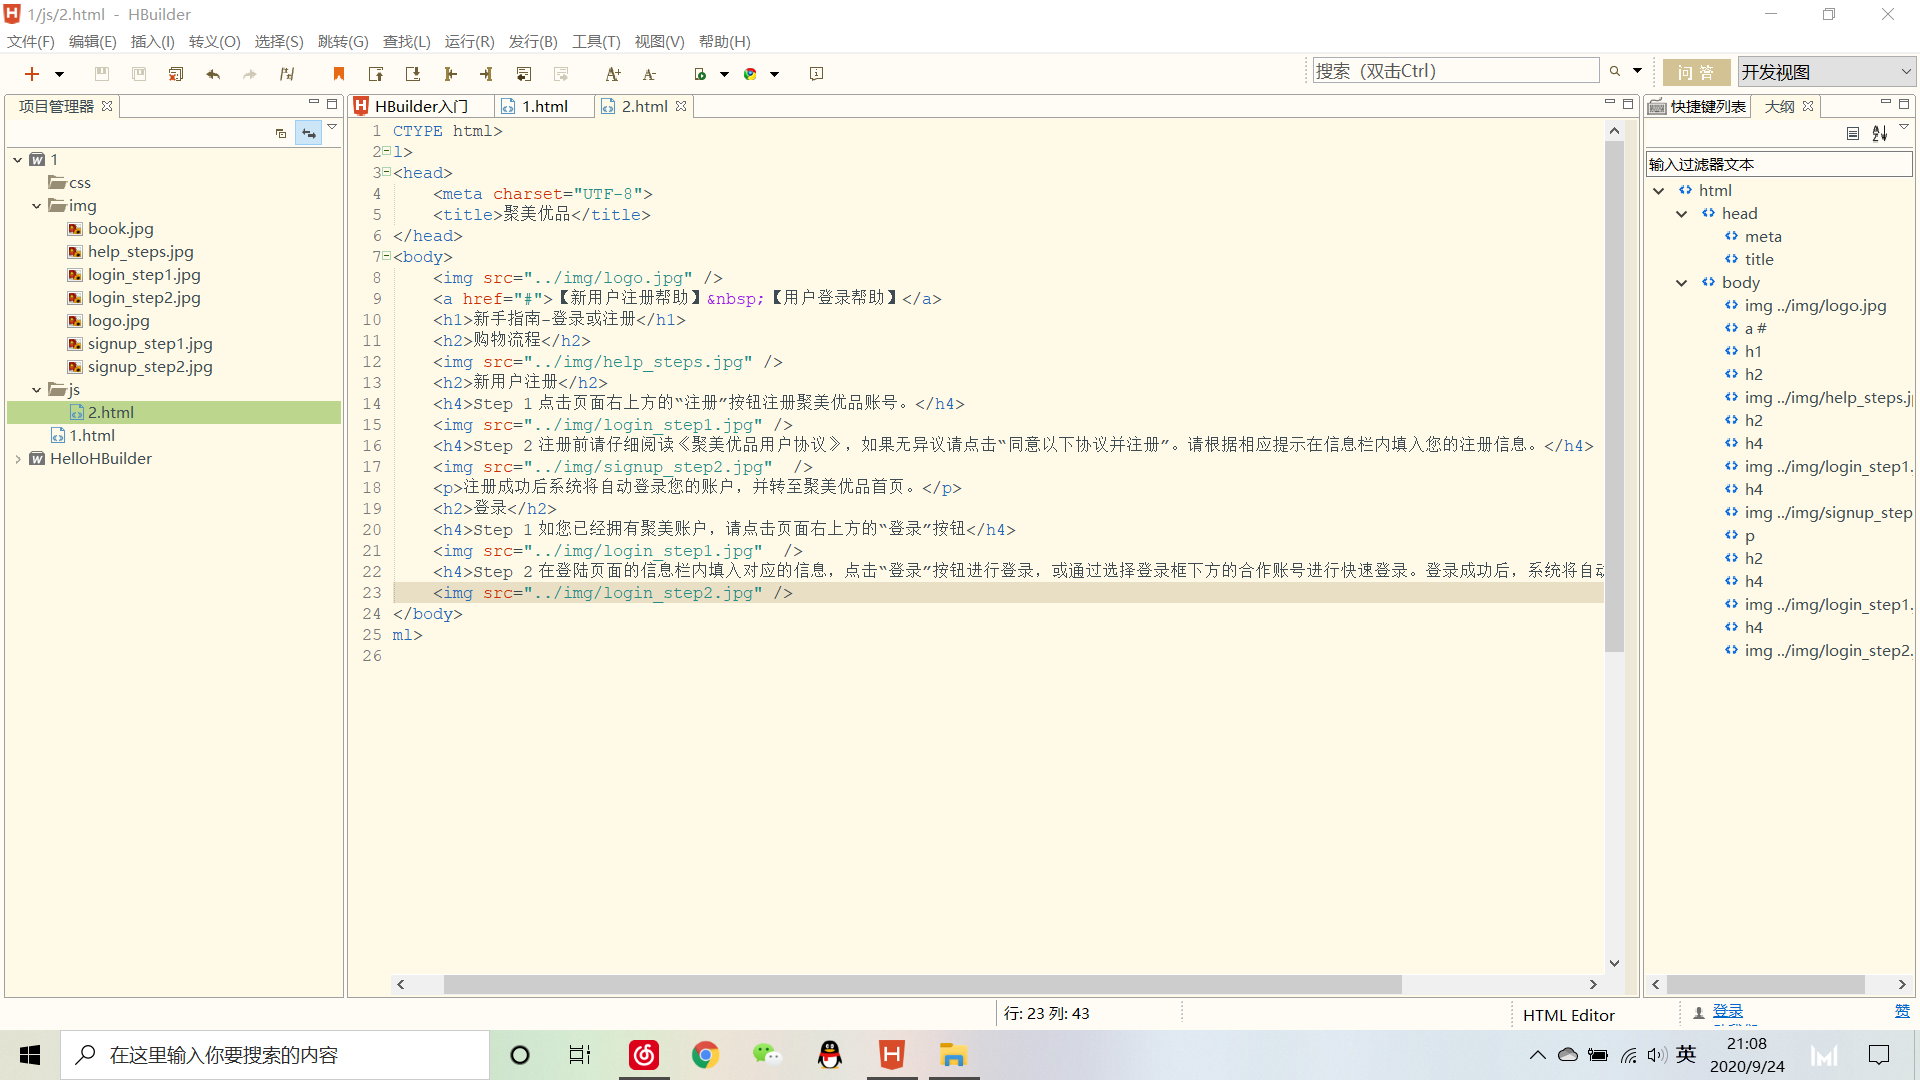Collapse the body node in outline
The height and width of the screenshot is (1080, 1920).
1682,282
